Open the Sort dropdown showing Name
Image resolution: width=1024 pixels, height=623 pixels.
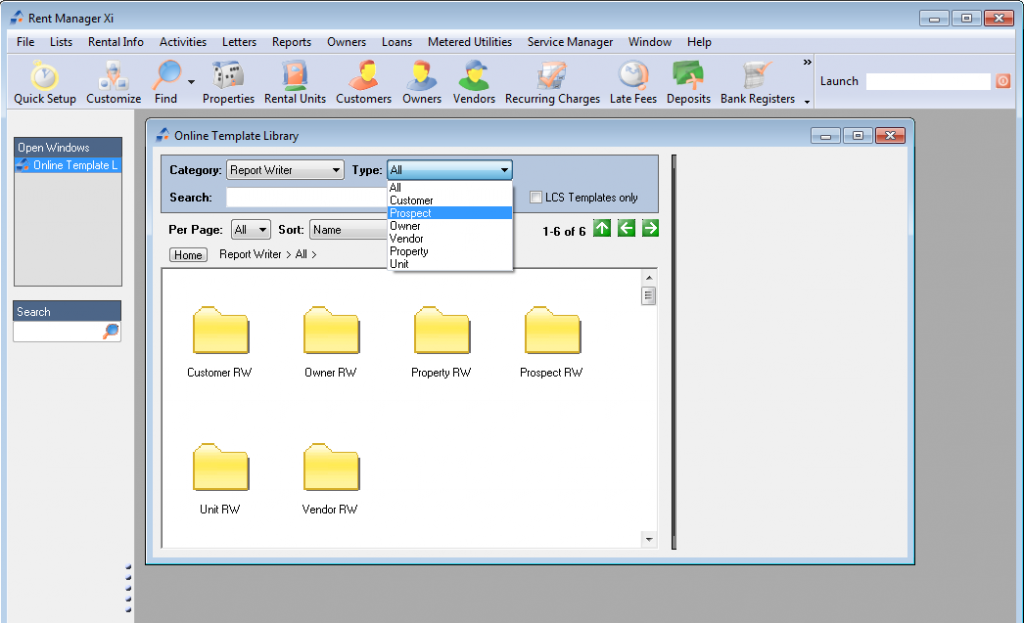pyautogui.click(x=349, y=230)
